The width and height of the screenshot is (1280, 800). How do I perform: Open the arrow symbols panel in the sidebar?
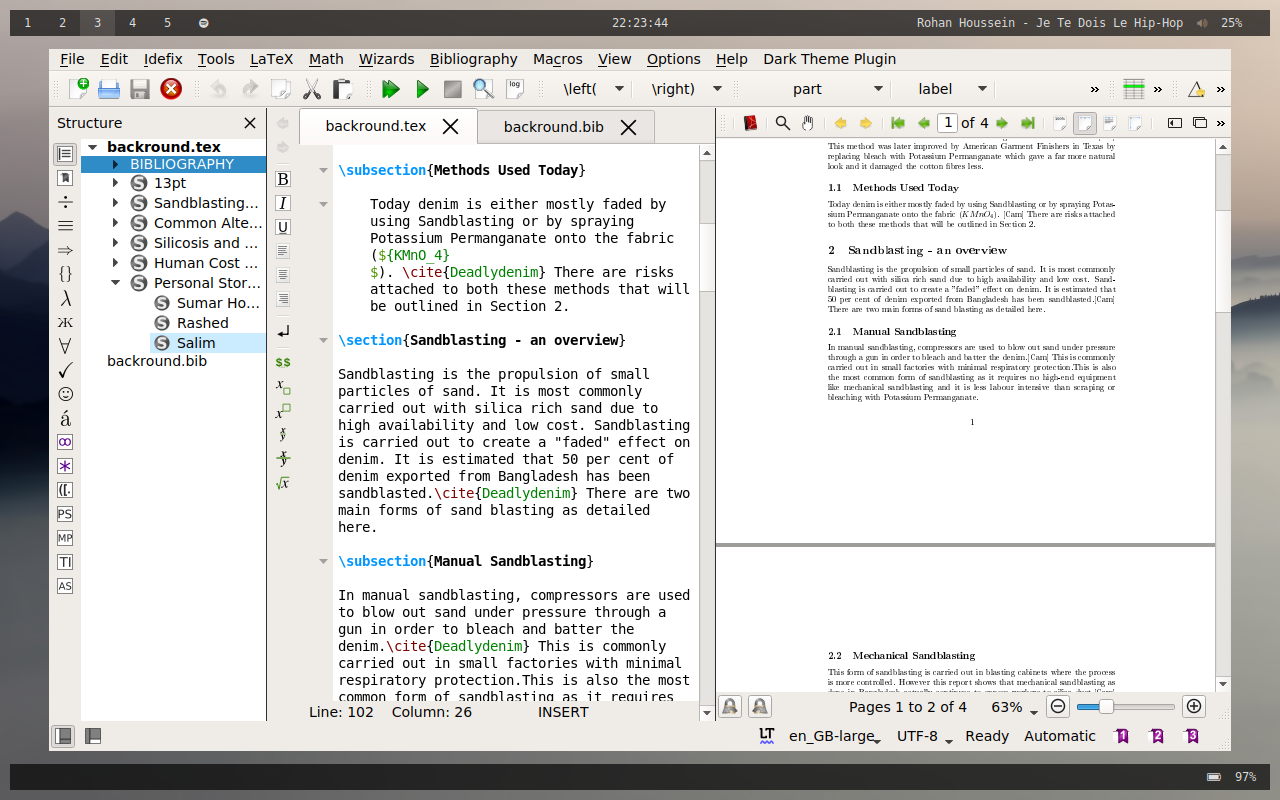pos(65,250)
